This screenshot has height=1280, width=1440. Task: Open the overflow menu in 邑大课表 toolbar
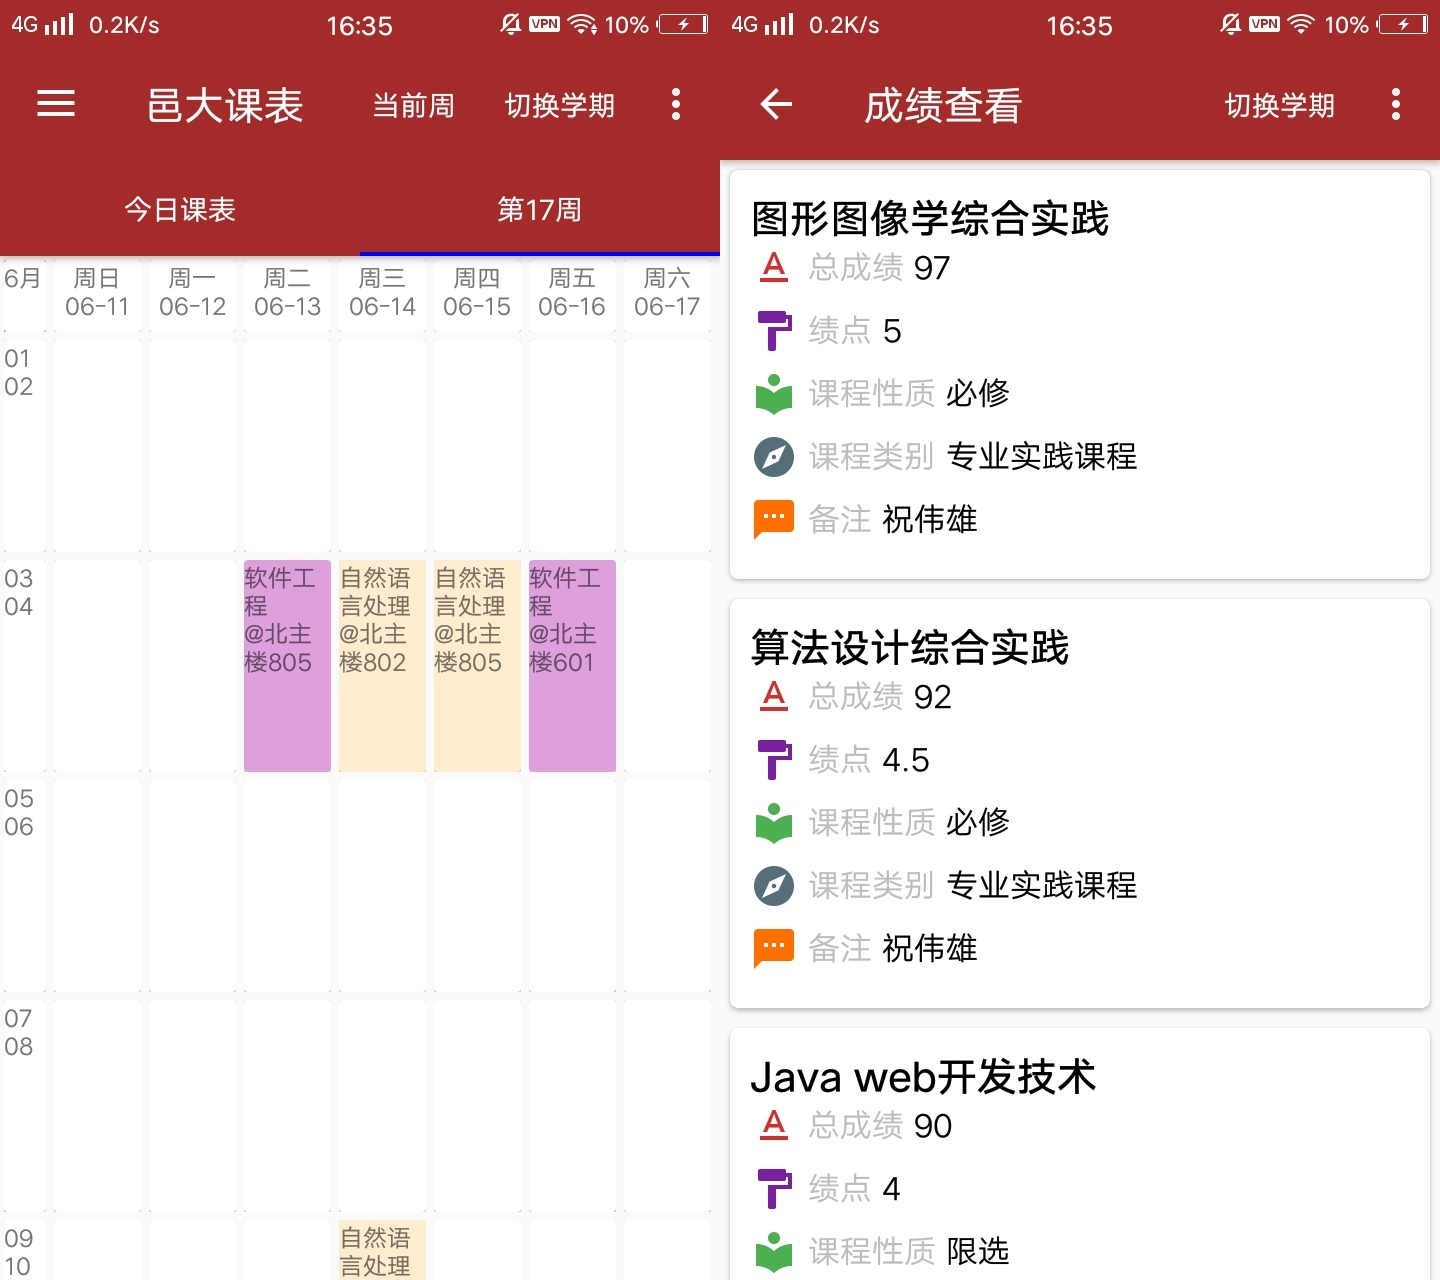coord(676,104)
